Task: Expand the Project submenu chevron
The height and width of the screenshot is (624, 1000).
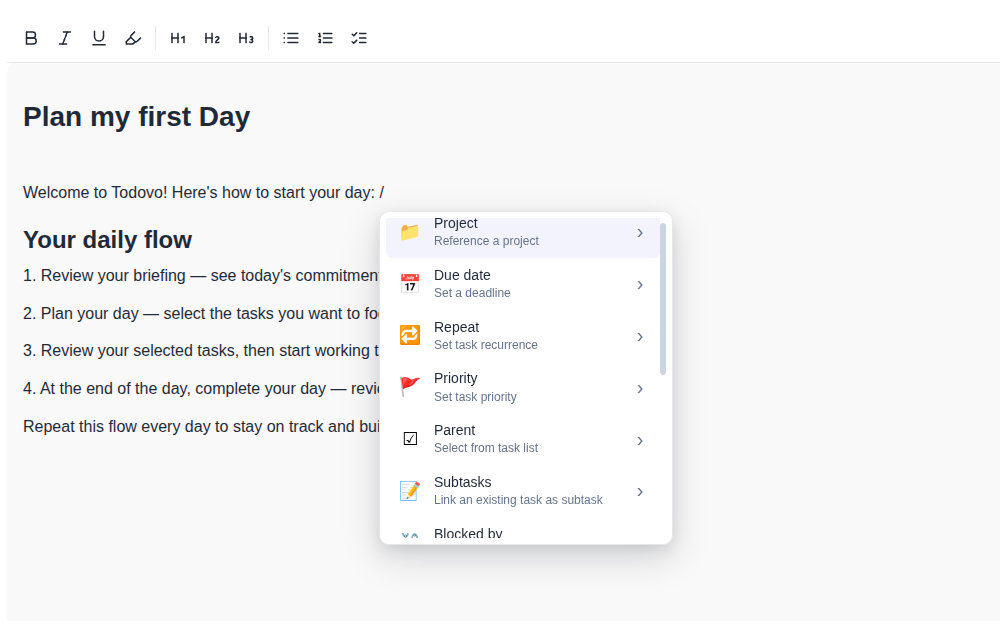Action: pyautogui.click(x=640, y=233)
